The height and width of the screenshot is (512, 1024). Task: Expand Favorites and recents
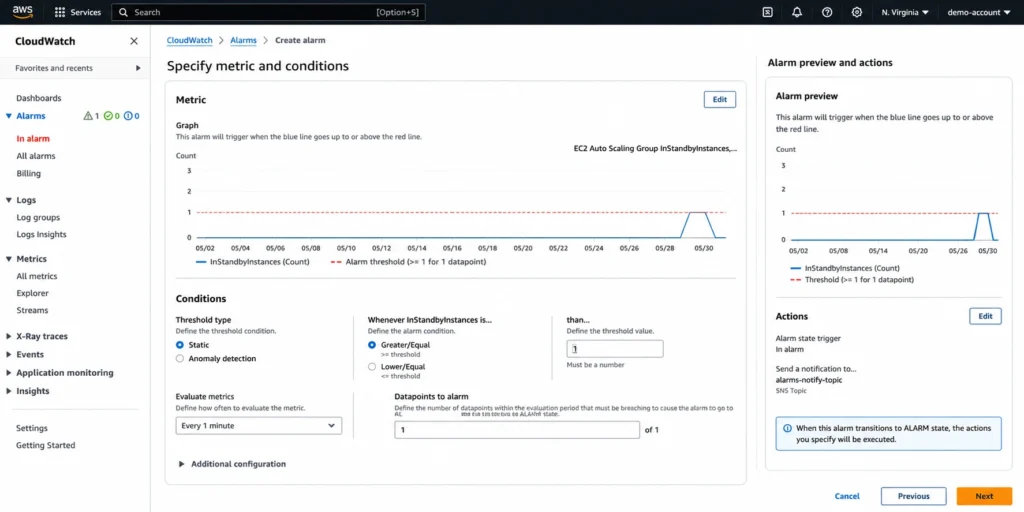pyautogui.click(x=138, y=68)
